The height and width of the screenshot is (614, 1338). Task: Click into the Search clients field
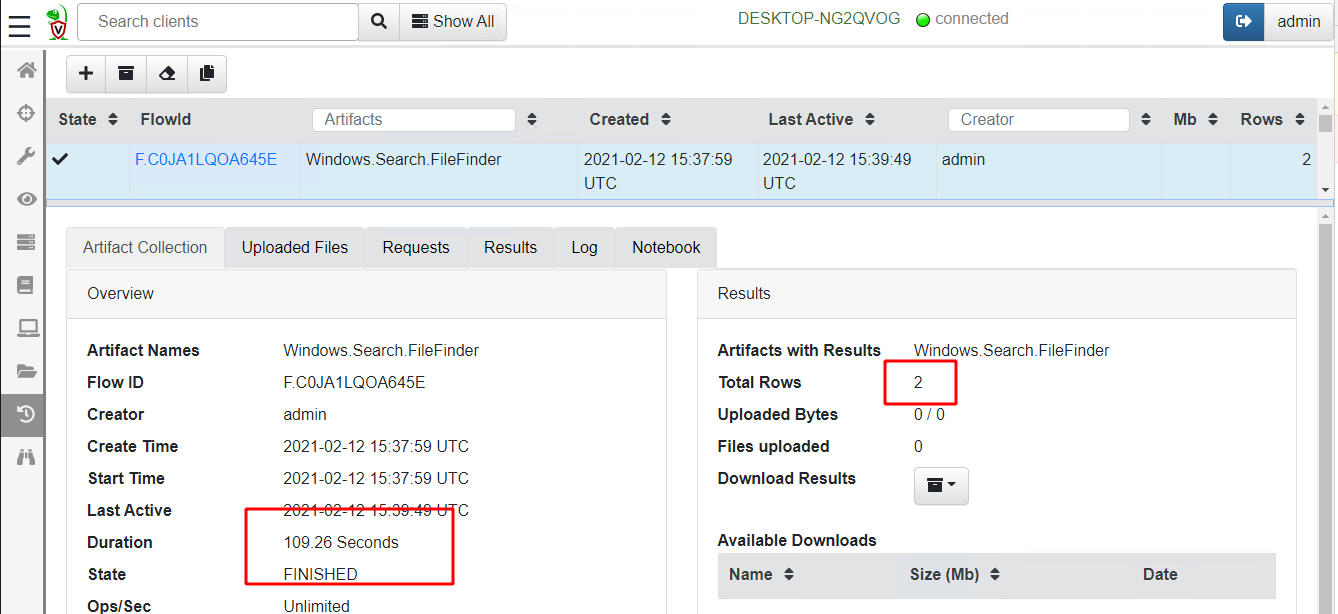click(217, 22)
